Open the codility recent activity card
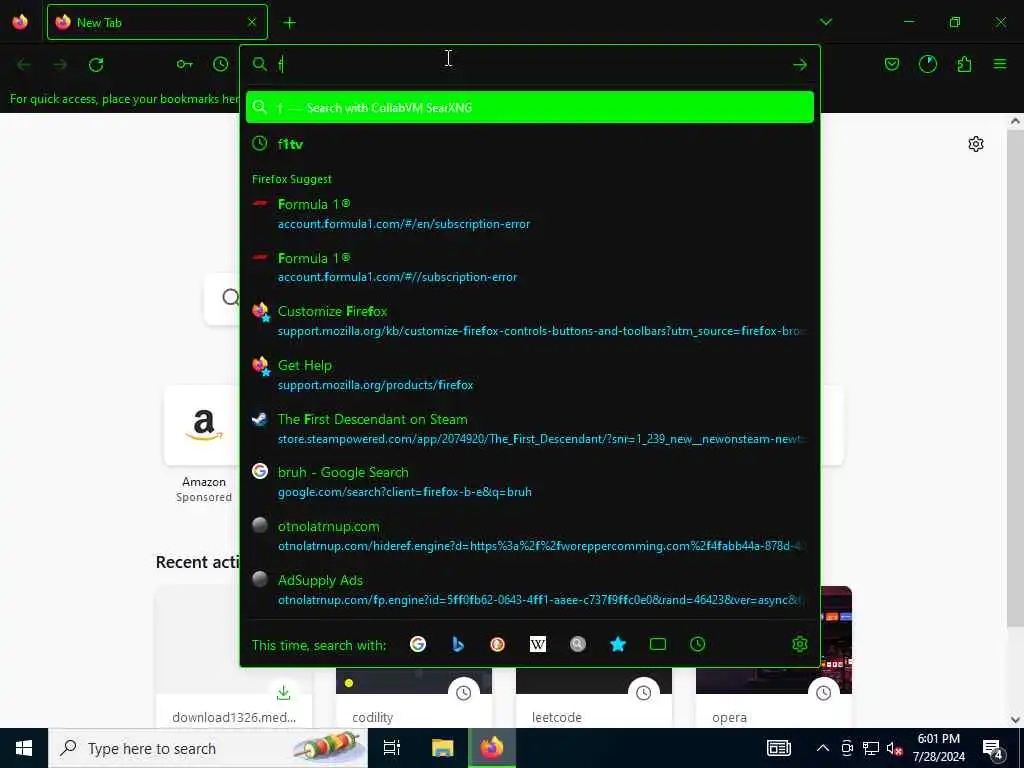1024x768 pixels. [413, 697]
